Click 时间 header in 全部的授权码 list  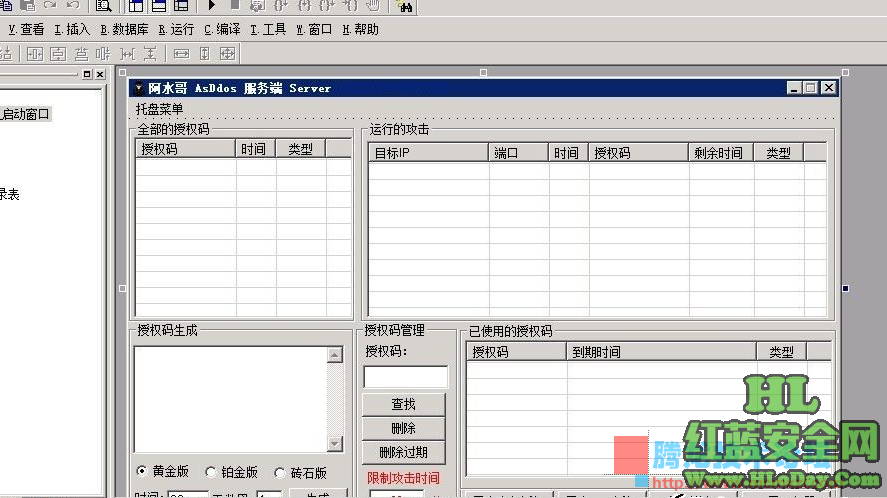pos(255,149)
